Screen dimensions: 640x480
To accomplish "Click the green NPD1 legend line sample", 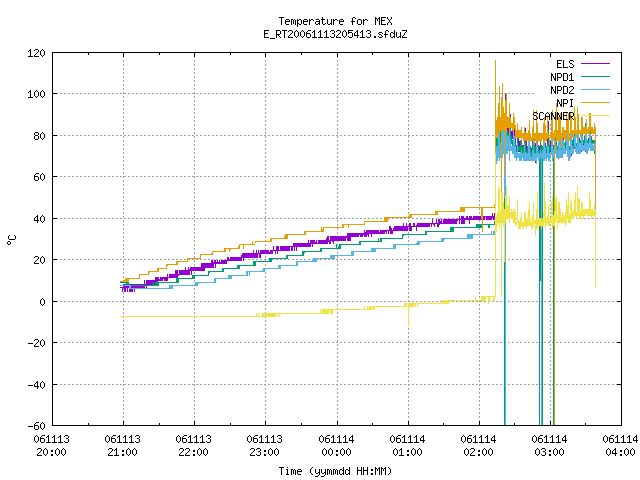I will 595,76.
